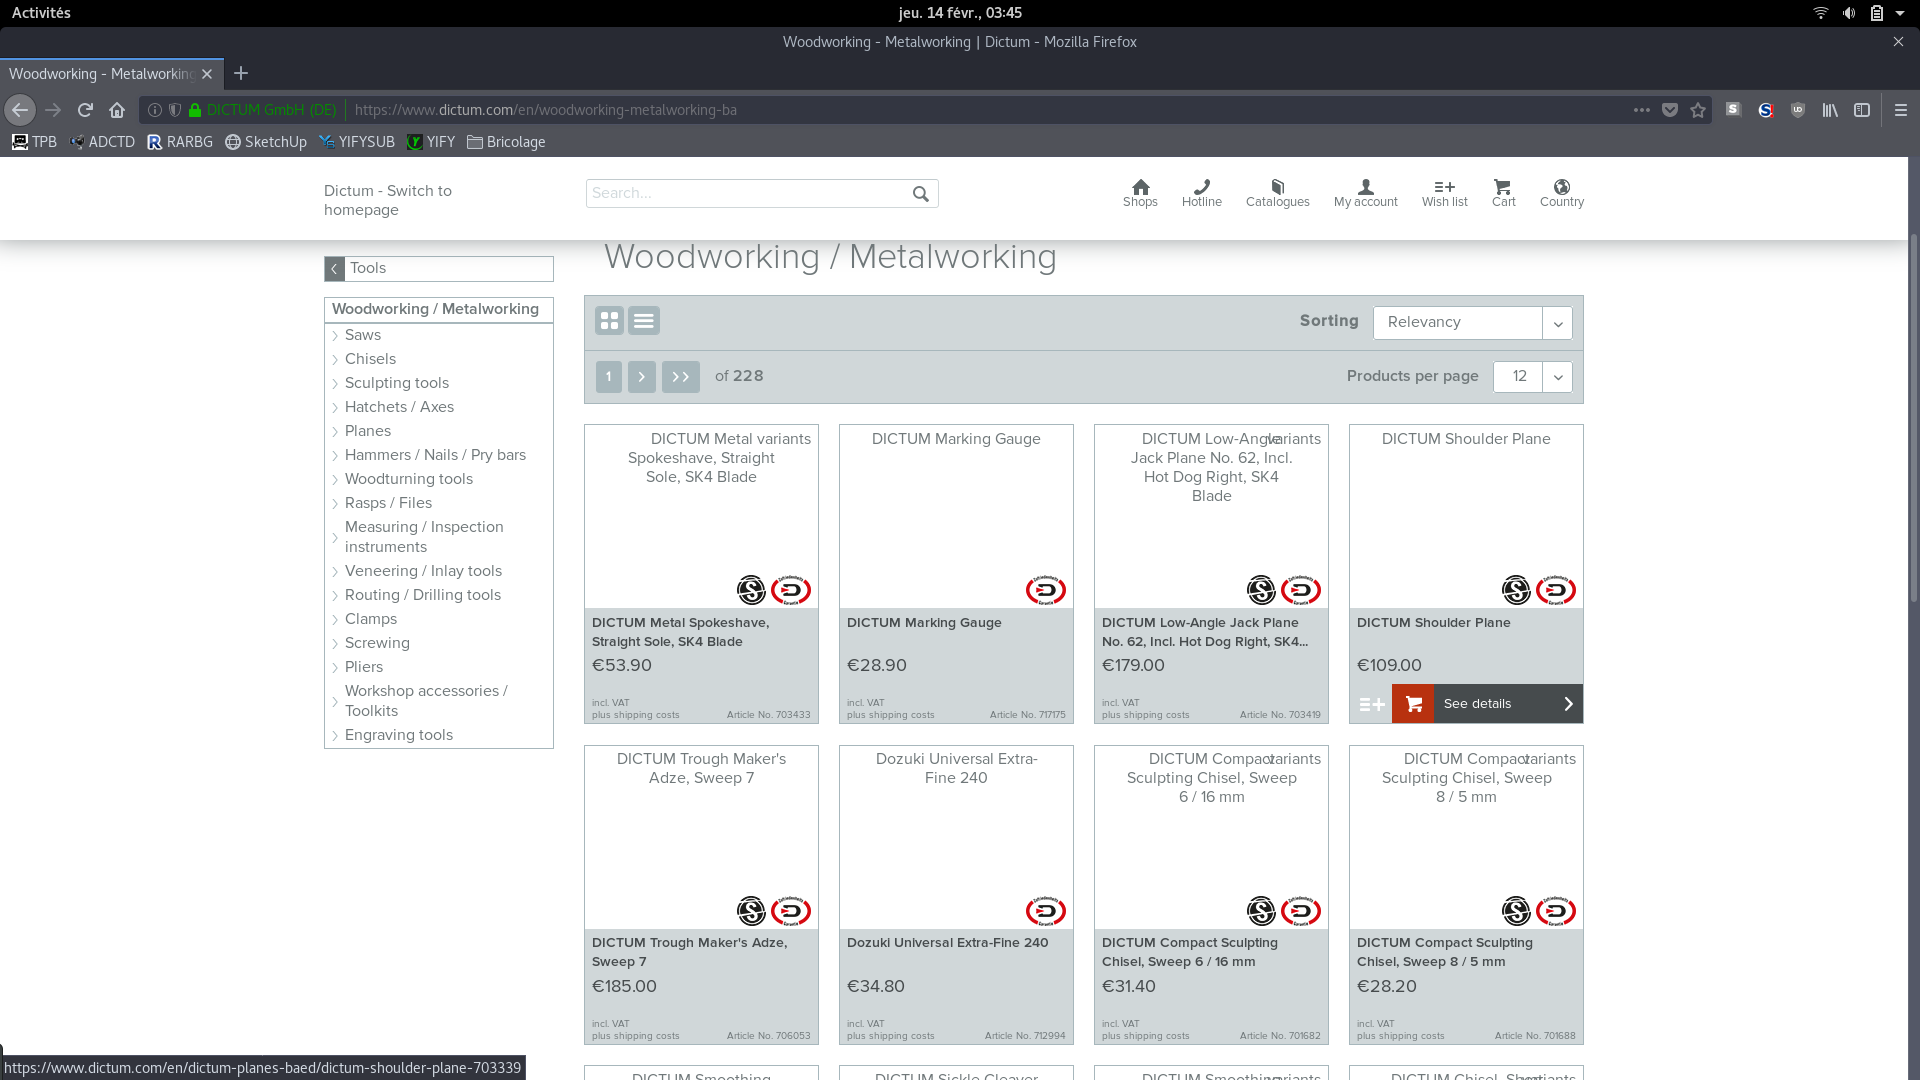Open Hammers / Nails / Pry bars
This screenshot has height=1080, width=1920.
[435, 455]
